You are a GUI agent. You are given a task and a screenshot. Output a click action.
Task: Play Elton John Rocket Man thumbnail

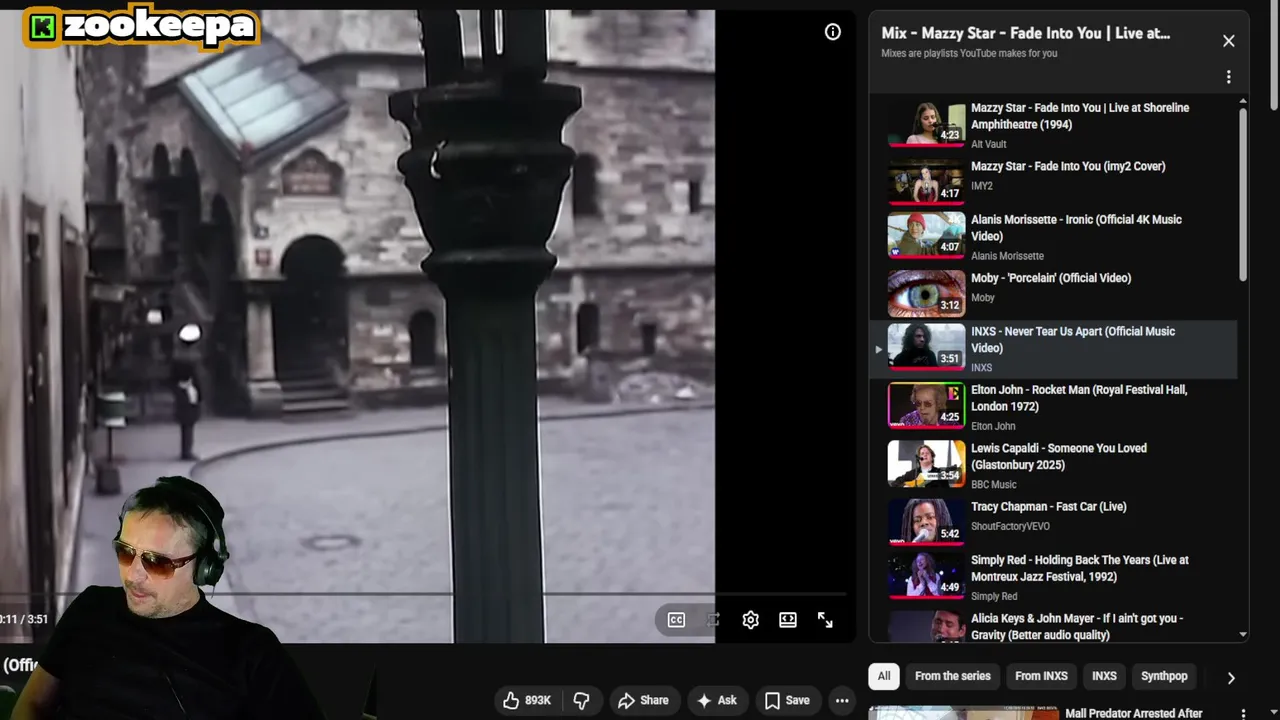(x=926, y=406)
